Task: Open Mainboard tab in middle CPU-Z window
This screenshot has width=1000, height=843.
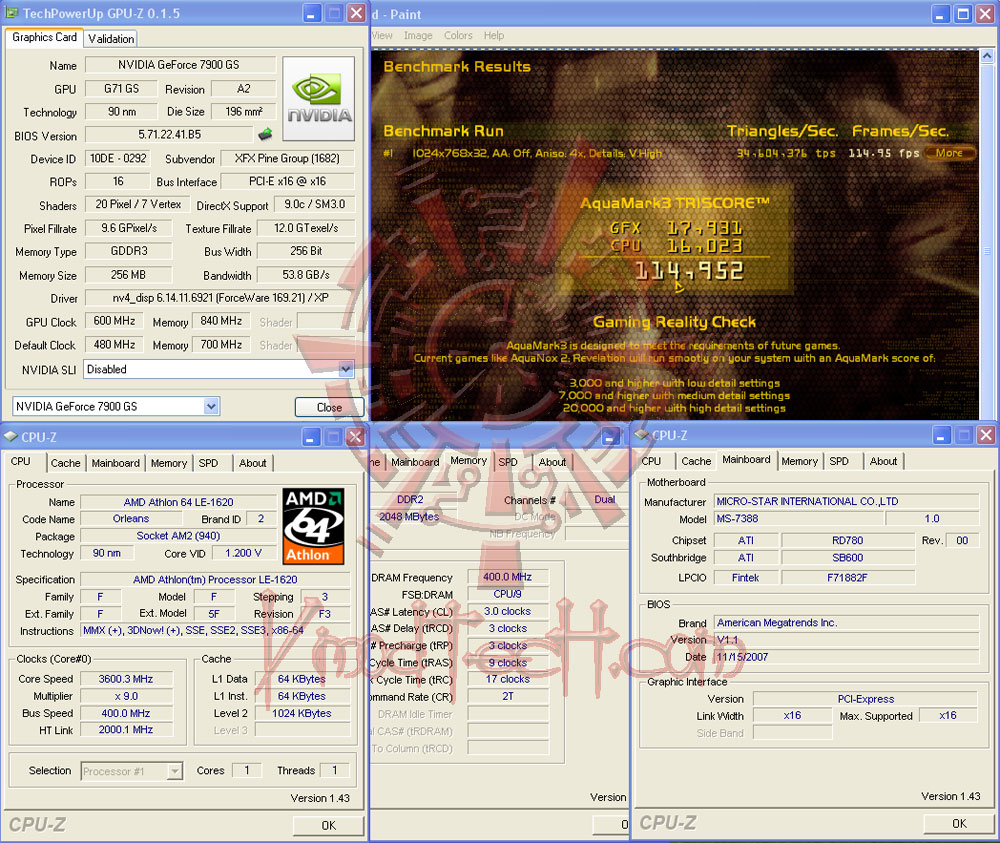Action: pyautogui.click(x=415, y=462)
